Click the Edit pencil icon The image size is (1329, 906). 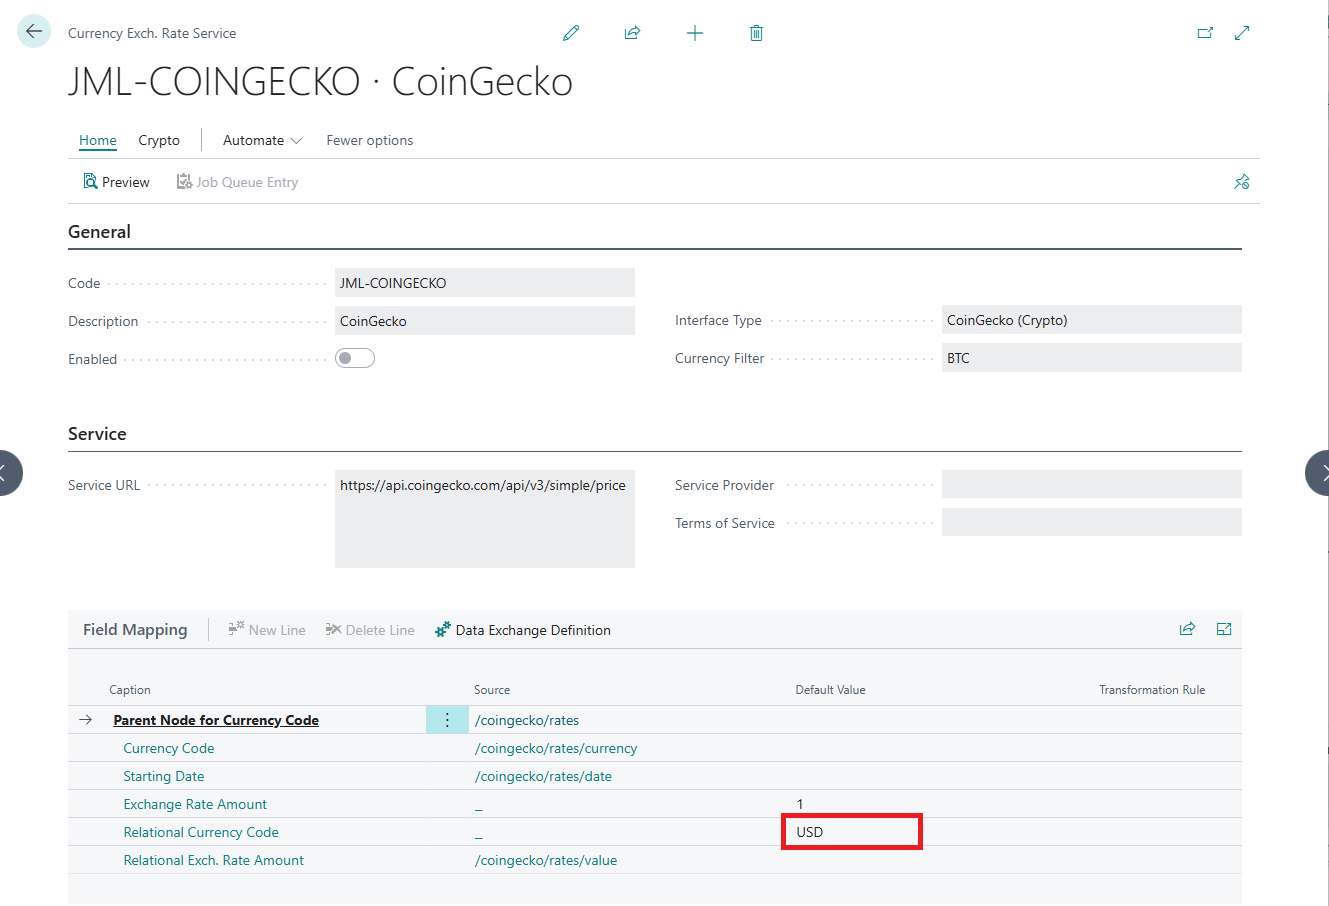coord(571,33)
